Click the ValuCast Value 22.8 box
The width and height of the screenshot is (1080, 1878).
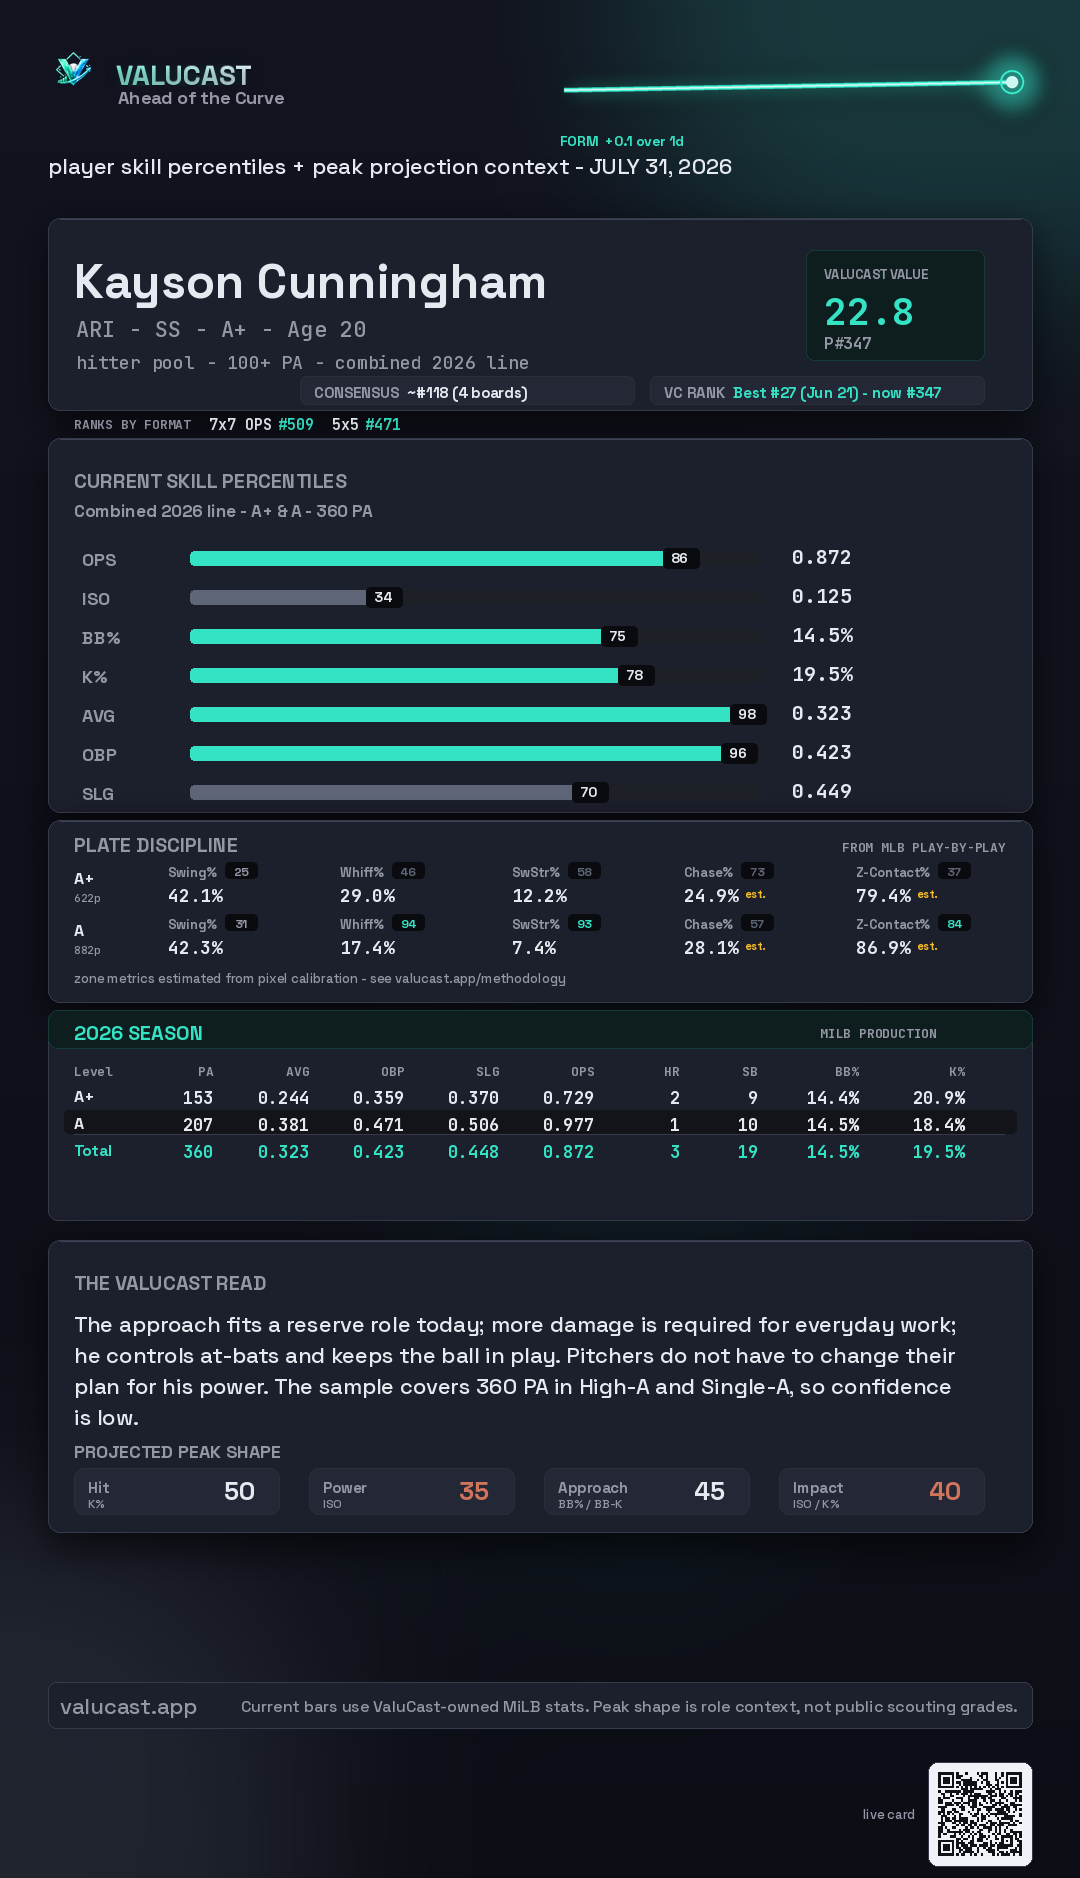[895, 305]
